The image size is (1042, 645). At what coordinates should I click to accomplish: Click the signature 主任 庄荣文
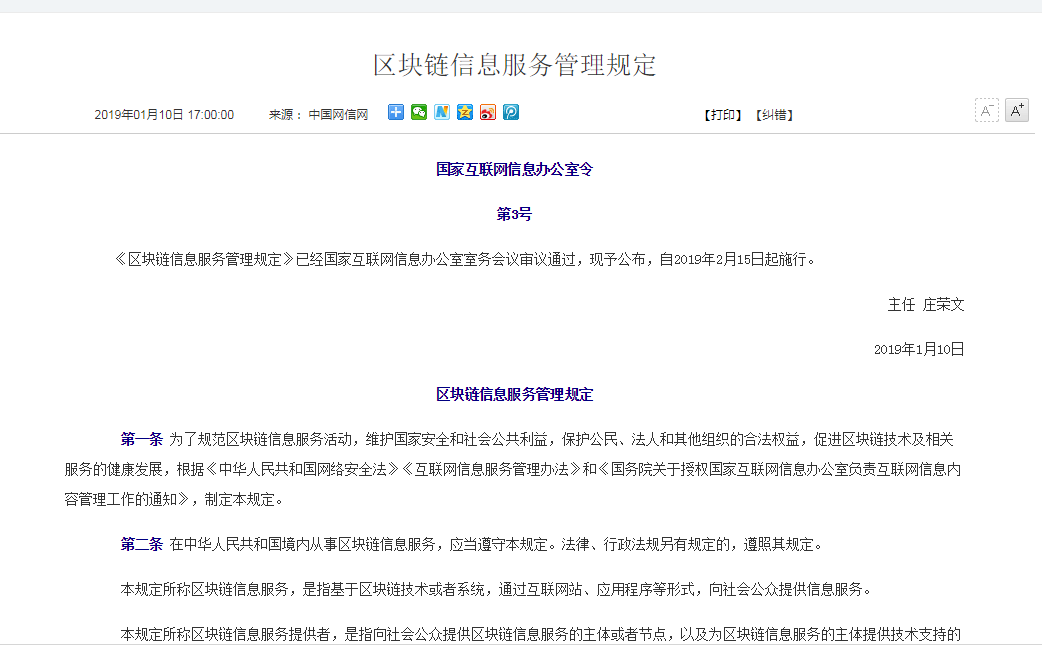tap(924, 305)
